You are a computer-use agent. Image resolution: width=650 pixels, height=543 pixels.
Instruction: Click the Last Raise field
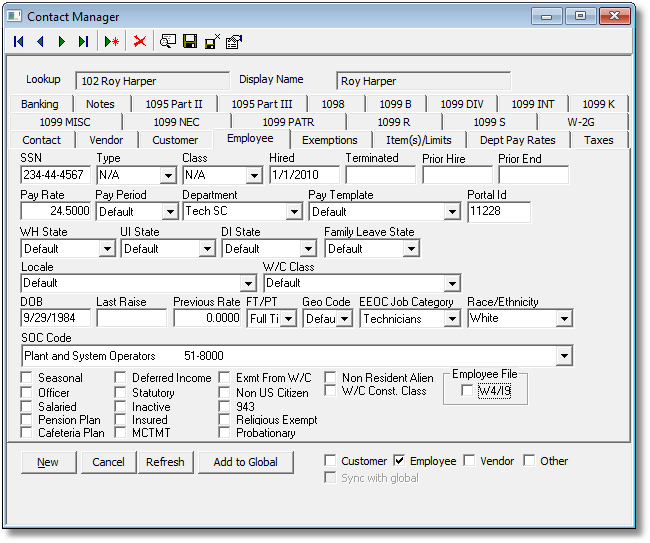click(x=131, y=318)
